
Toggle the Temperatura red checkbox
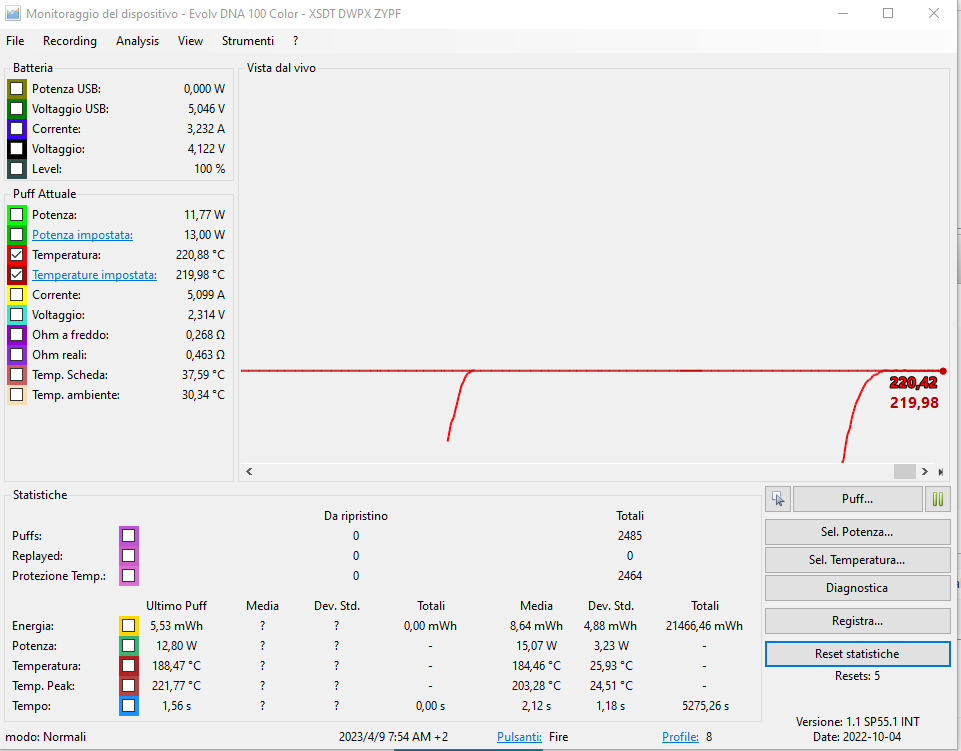coord(16,255)
